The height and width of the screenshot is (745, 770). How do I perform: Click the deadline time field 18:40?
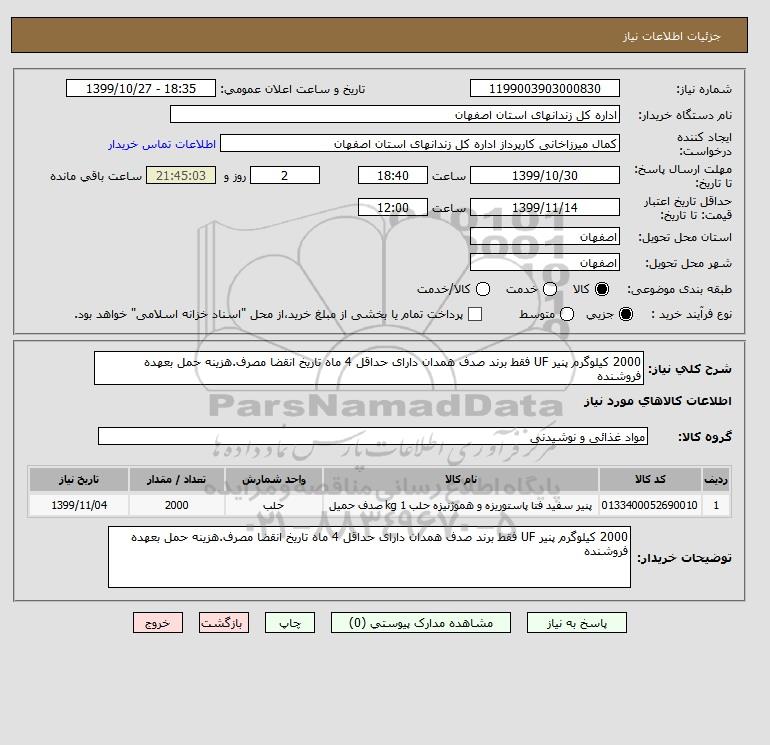(x=393, y=175)
